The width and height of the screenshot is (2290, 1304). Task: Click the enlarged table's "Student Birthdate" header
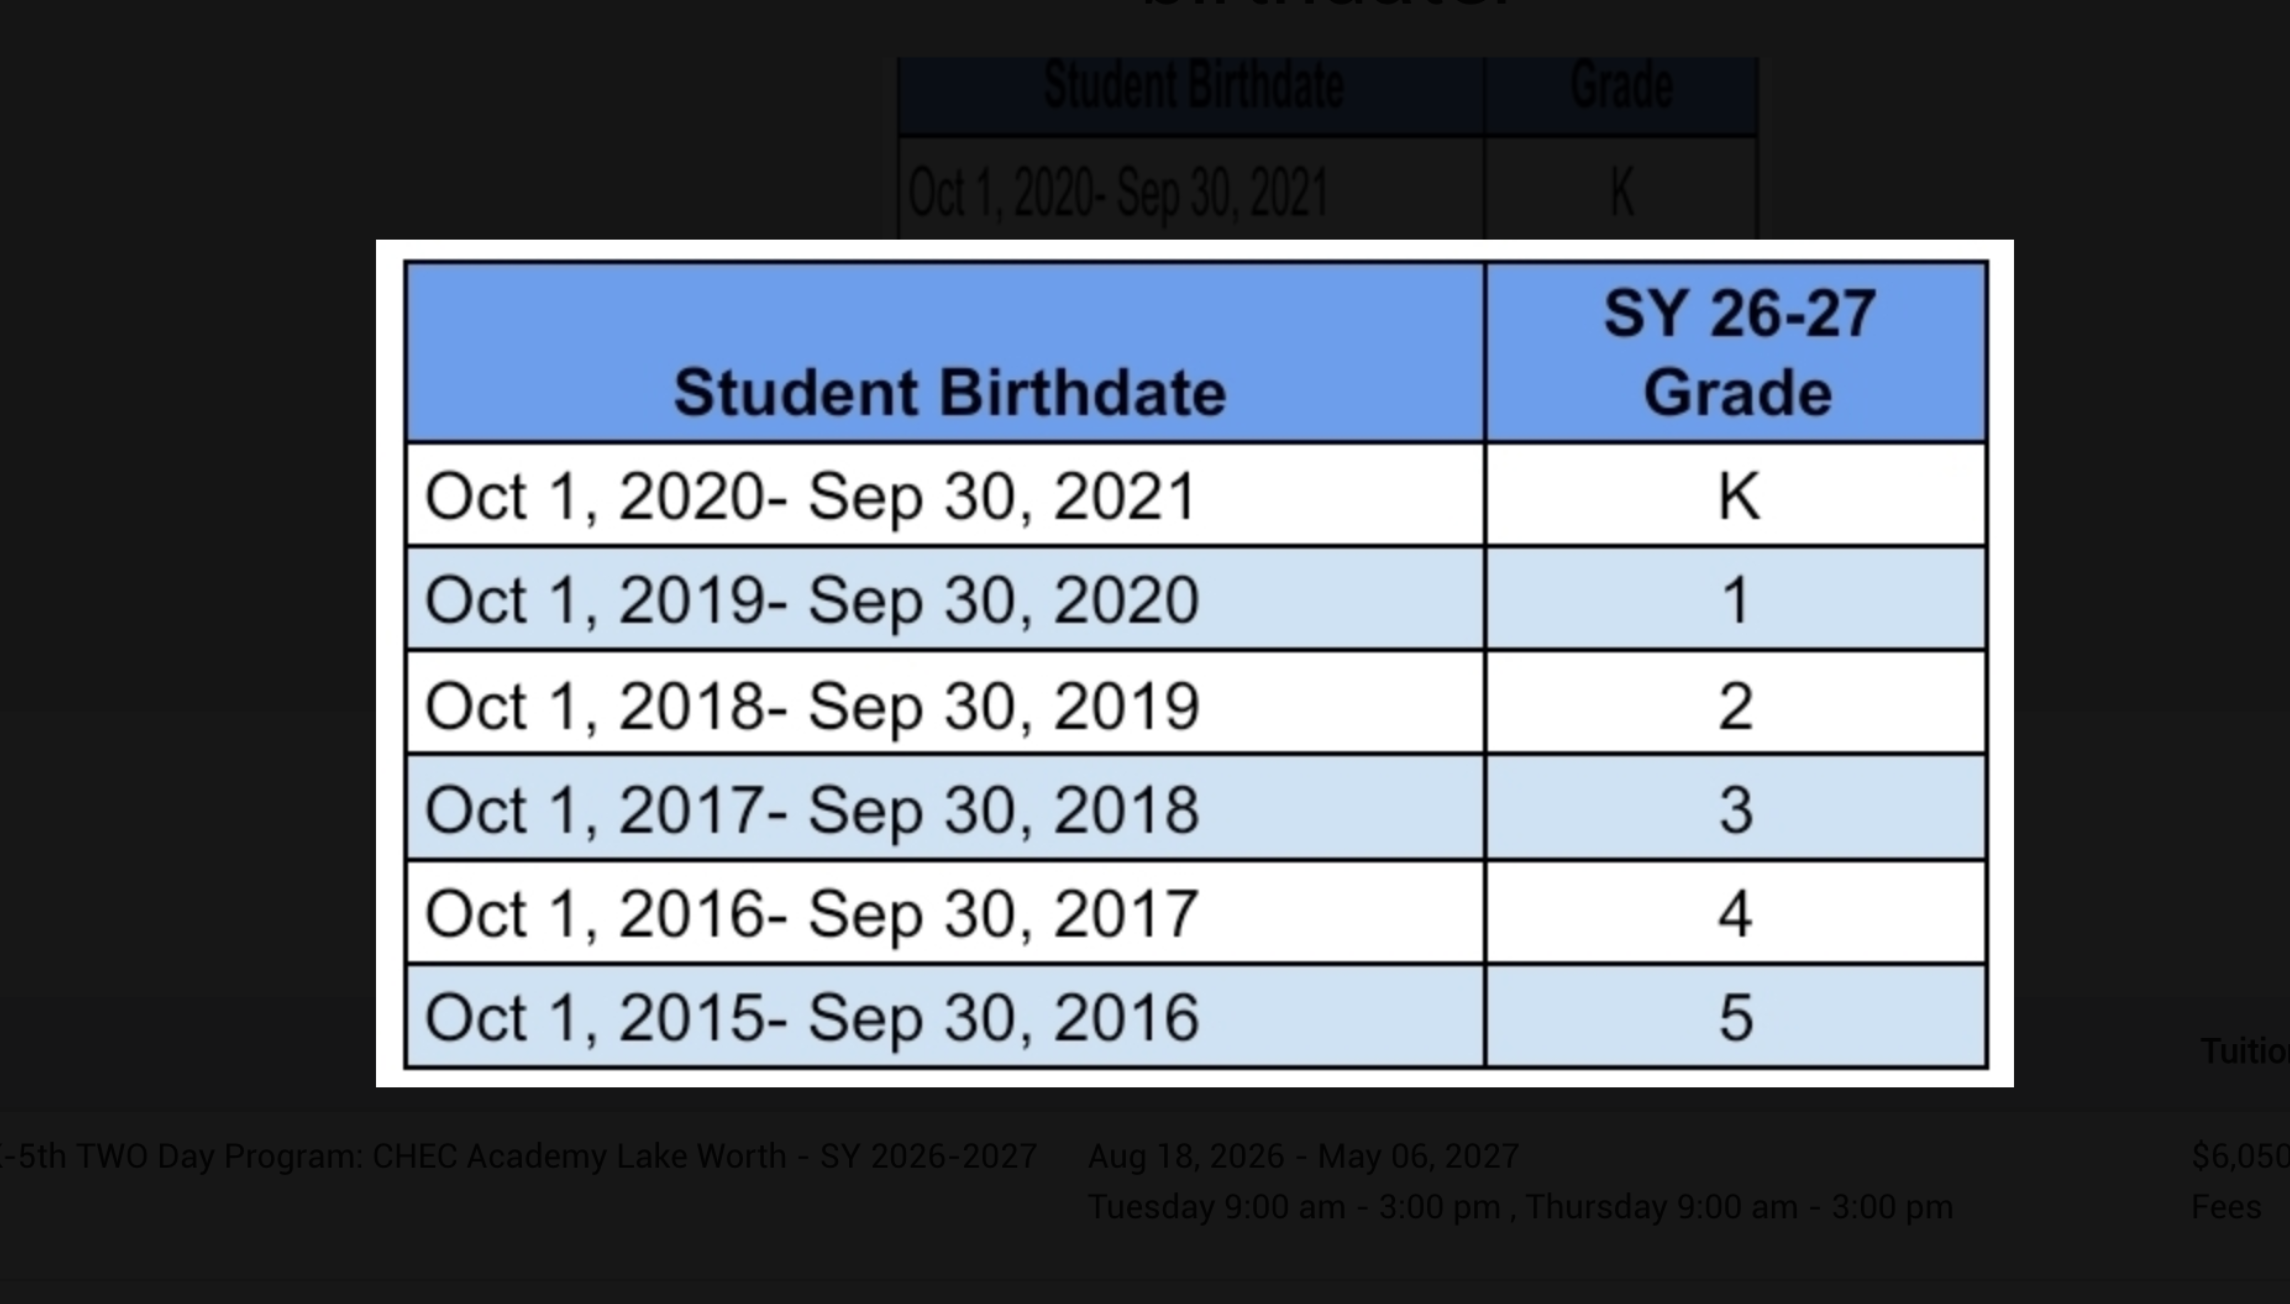pos(948,392)
